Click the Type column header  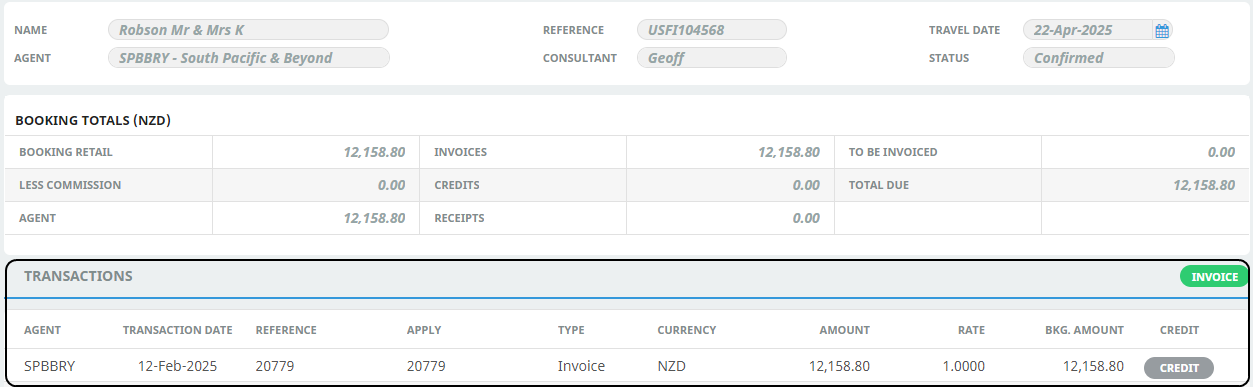point(571,330)
